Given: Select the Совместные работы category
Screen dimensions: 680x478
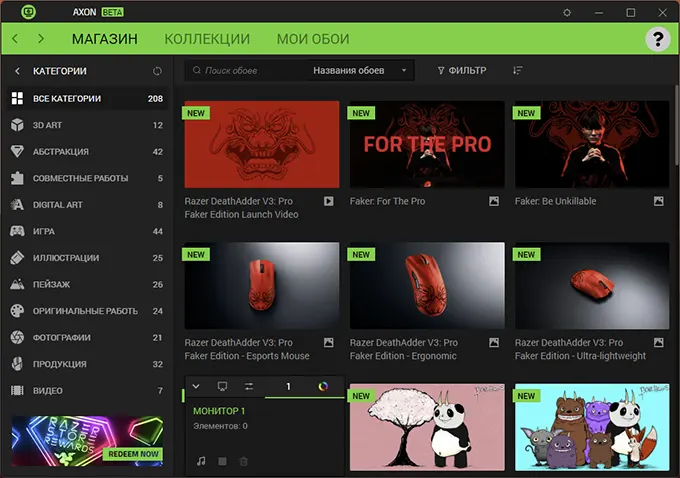Looking at the screenshot, I should click(87, 178).
